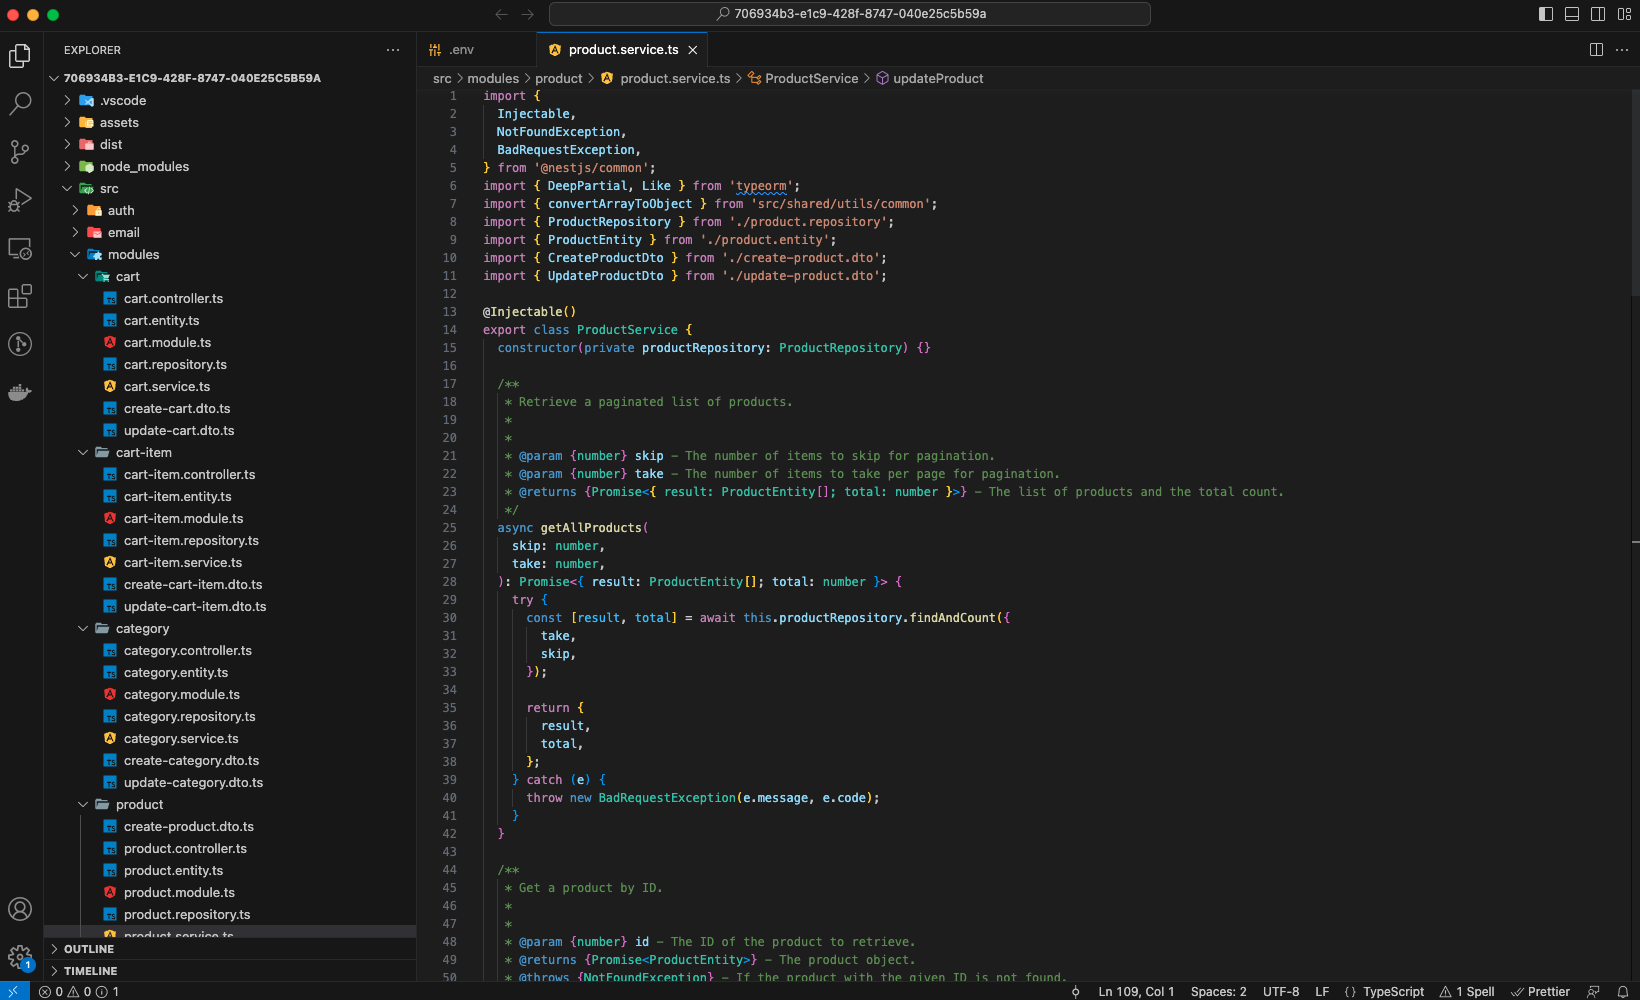1640x1000 pixels.
Task: Split the editor to the right
Action: pyautogui.click(x=1596, y=50)
